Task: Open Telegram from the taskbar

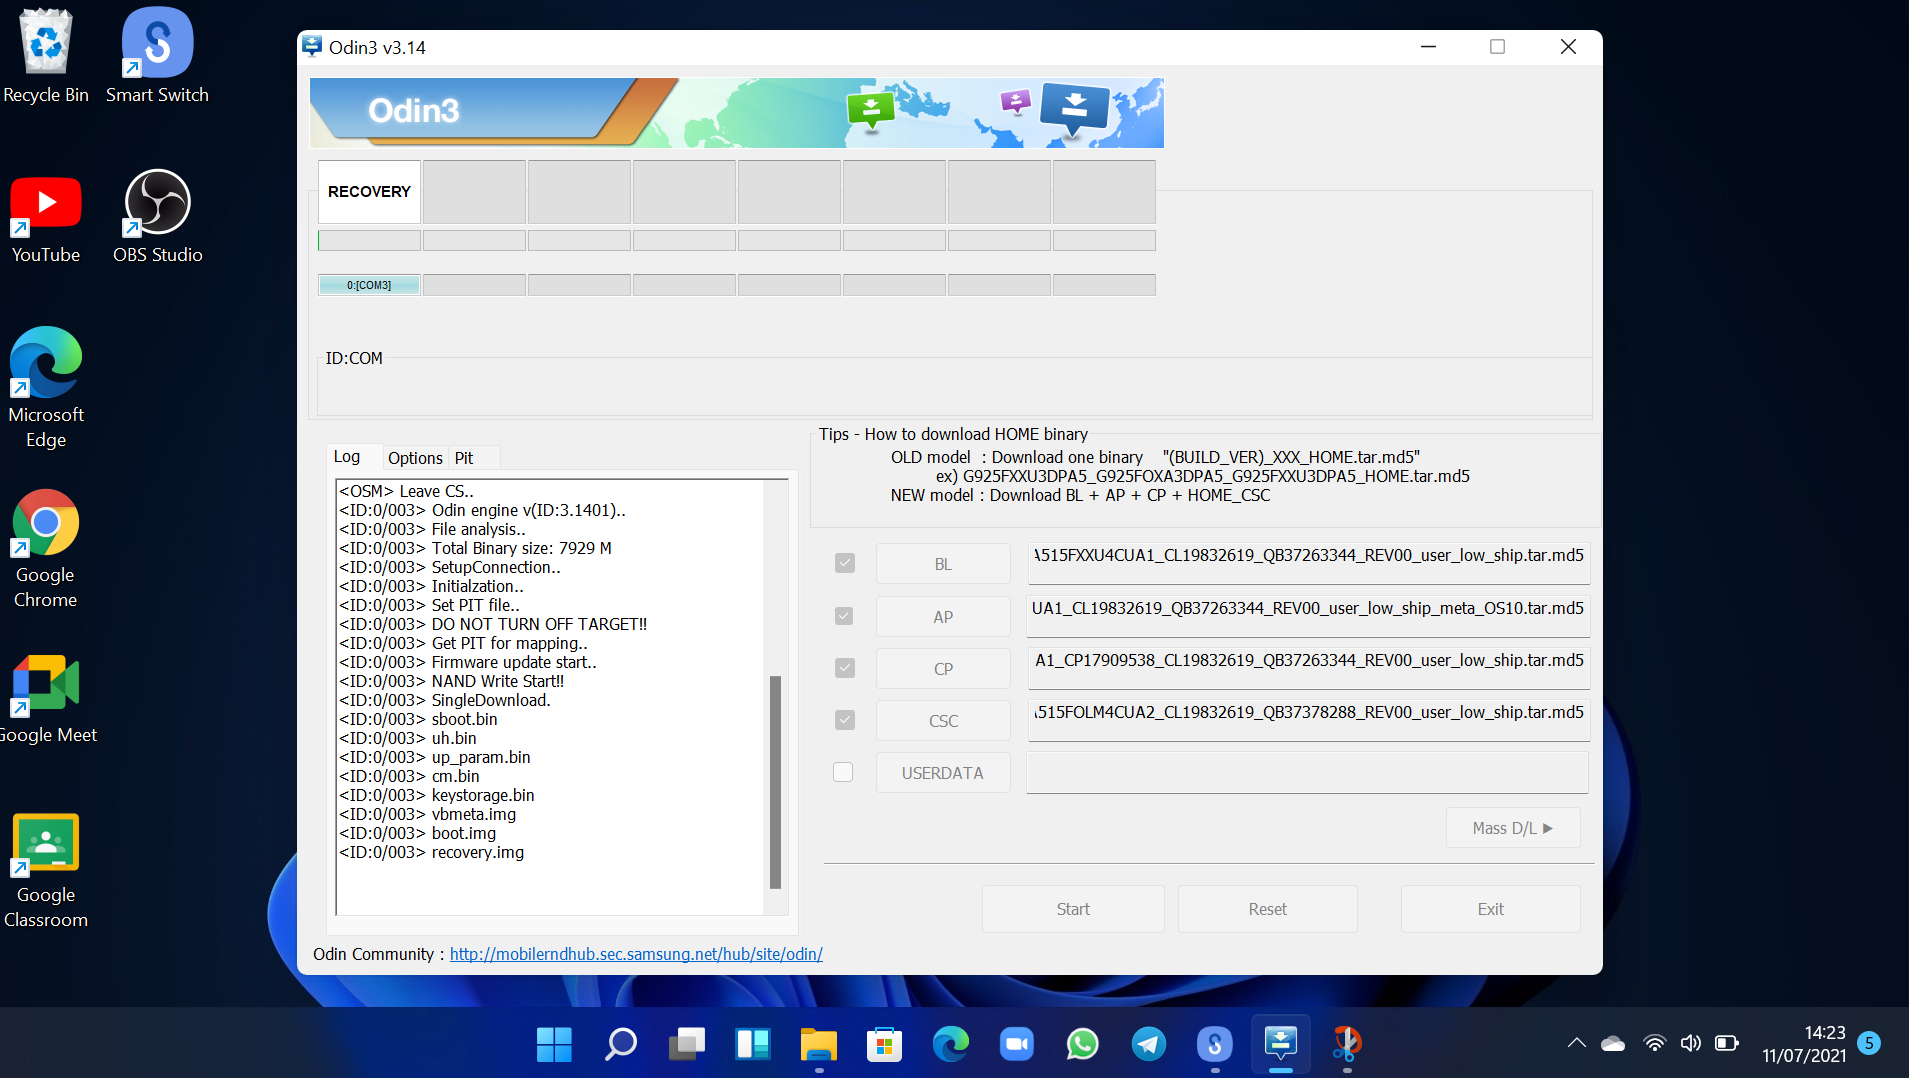Action: pyautogui.click(x=1148, y=1044)
